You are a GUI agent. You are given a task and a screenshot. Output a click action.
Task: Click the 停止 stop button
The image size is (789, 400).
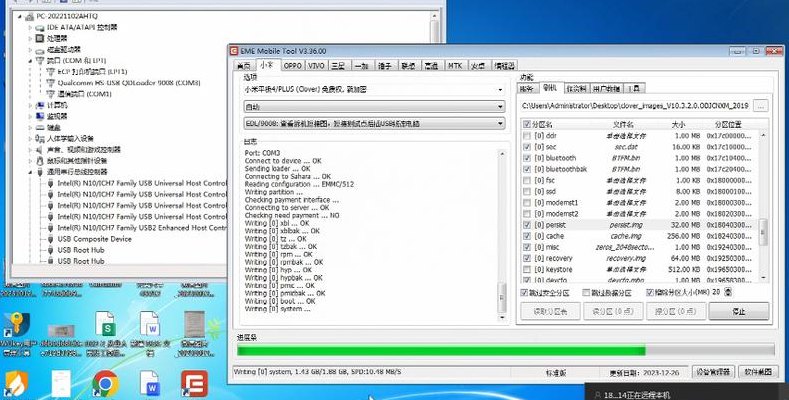[x=739, y=311]
